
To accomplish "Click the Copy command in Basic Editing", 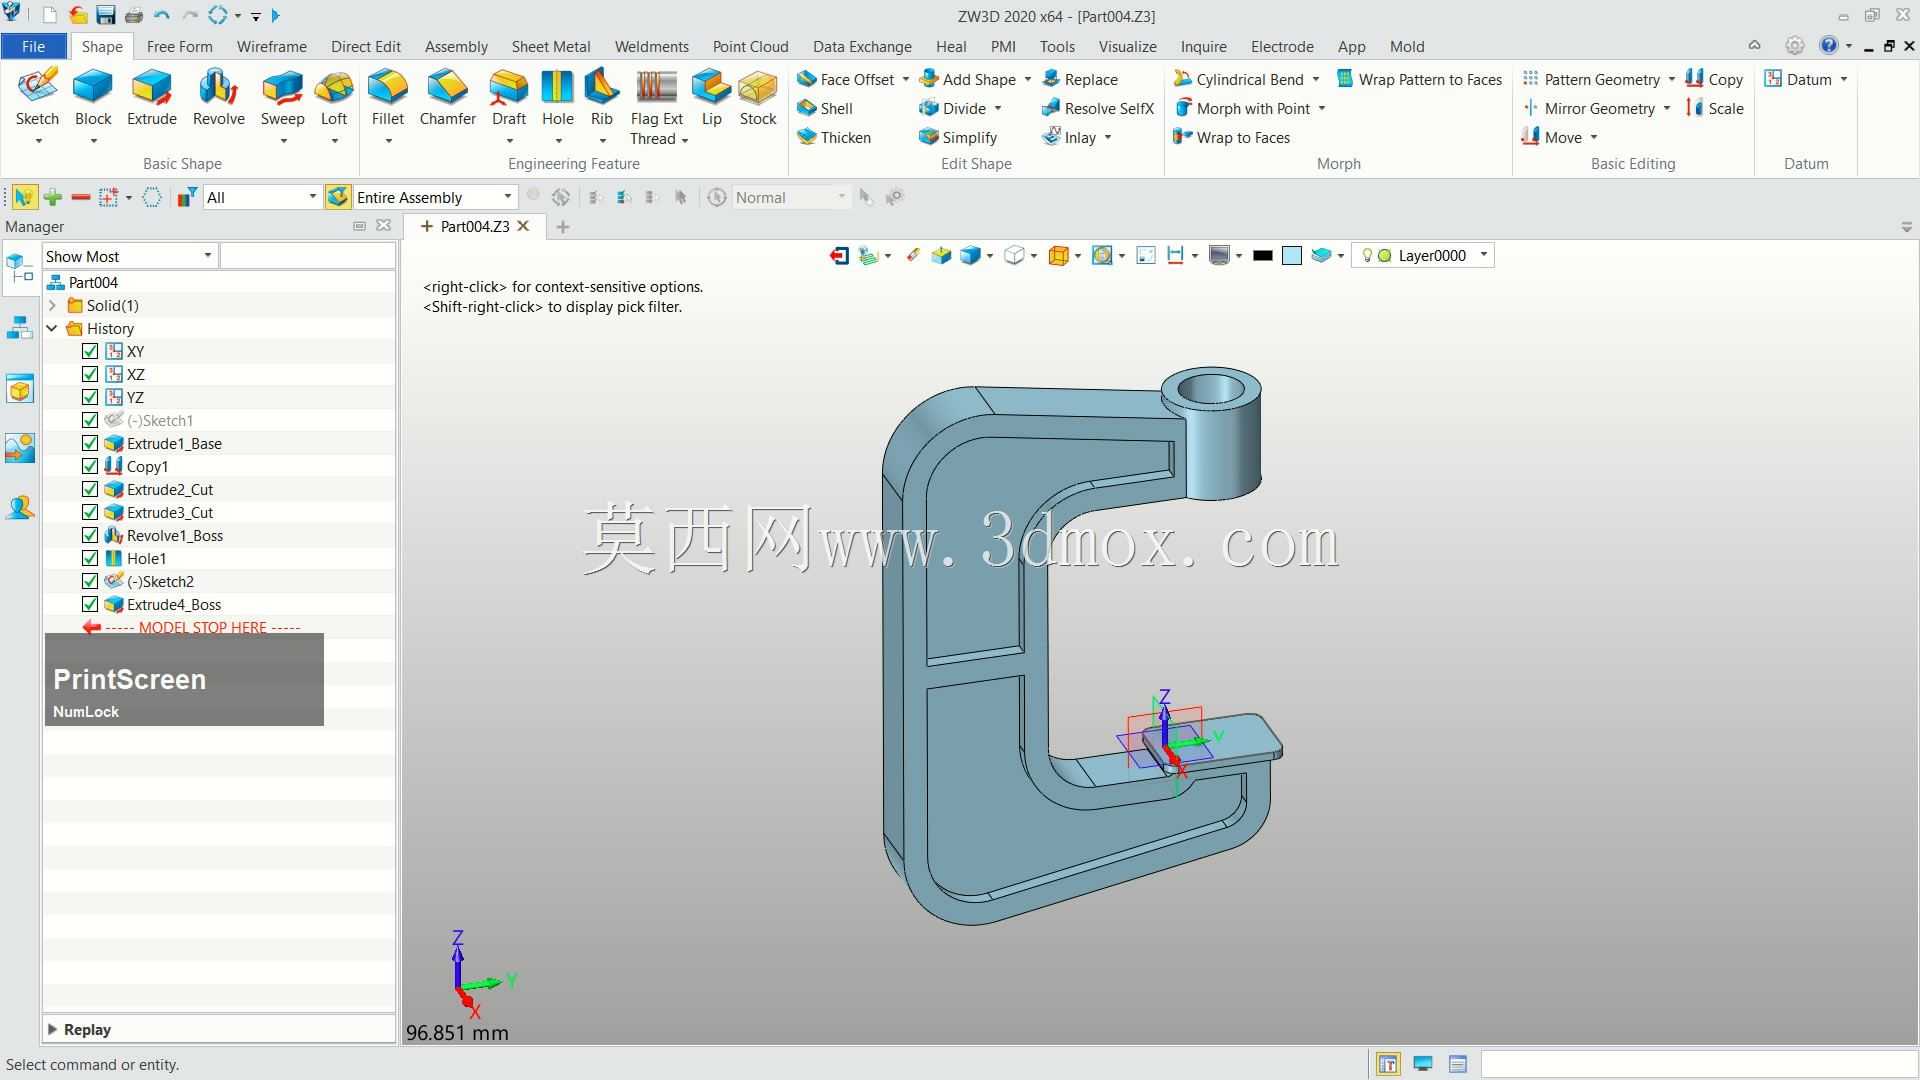I will 1714,79.
